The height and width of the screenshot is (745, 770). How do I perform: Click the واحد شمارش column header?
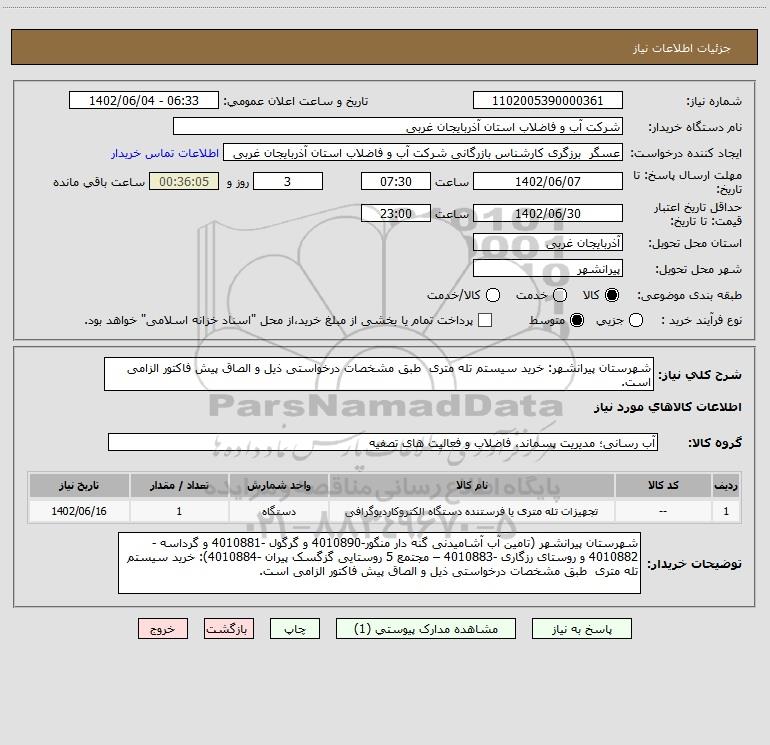(x=278, y=485)
